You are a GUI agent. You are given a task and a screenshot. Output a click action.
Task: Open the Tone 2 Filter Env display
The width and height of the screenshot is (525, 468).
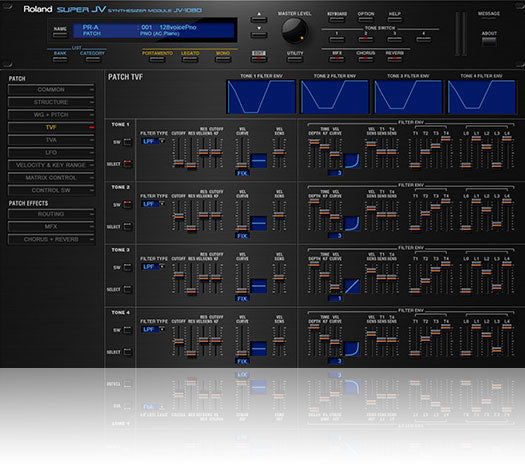coord(334,97)
